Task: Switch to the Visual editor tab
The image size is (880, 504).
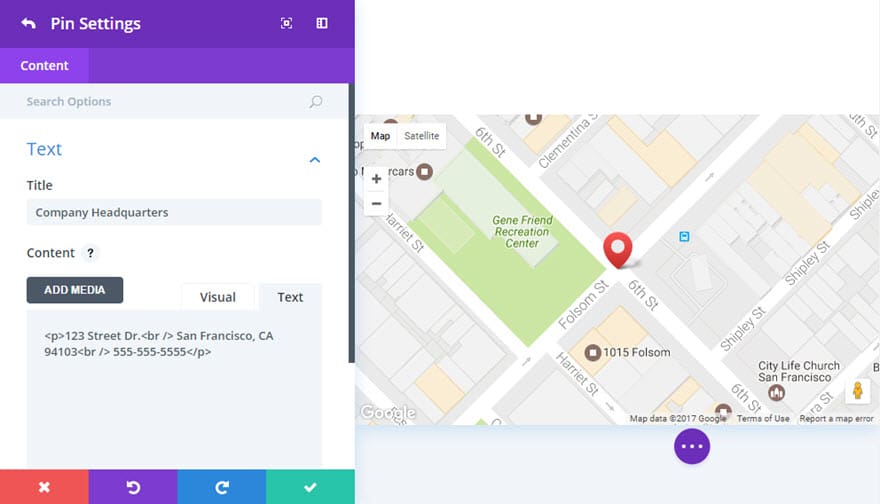Action: coord(217,297)
